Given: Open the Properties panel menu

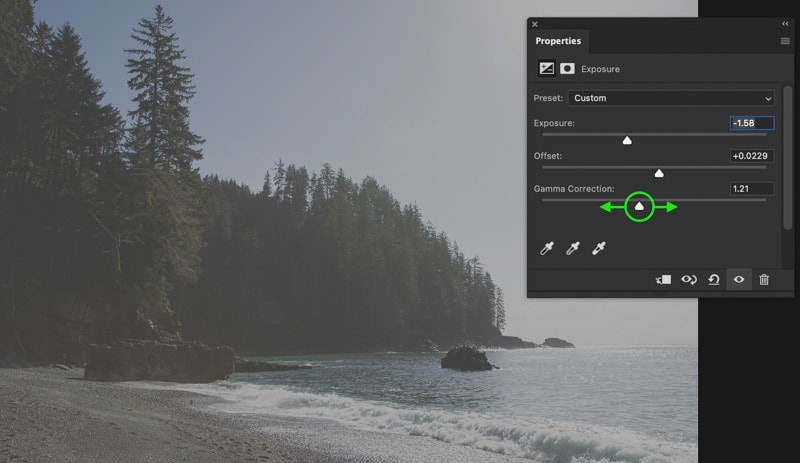Looking at the screenshot, I should point(785,41).
